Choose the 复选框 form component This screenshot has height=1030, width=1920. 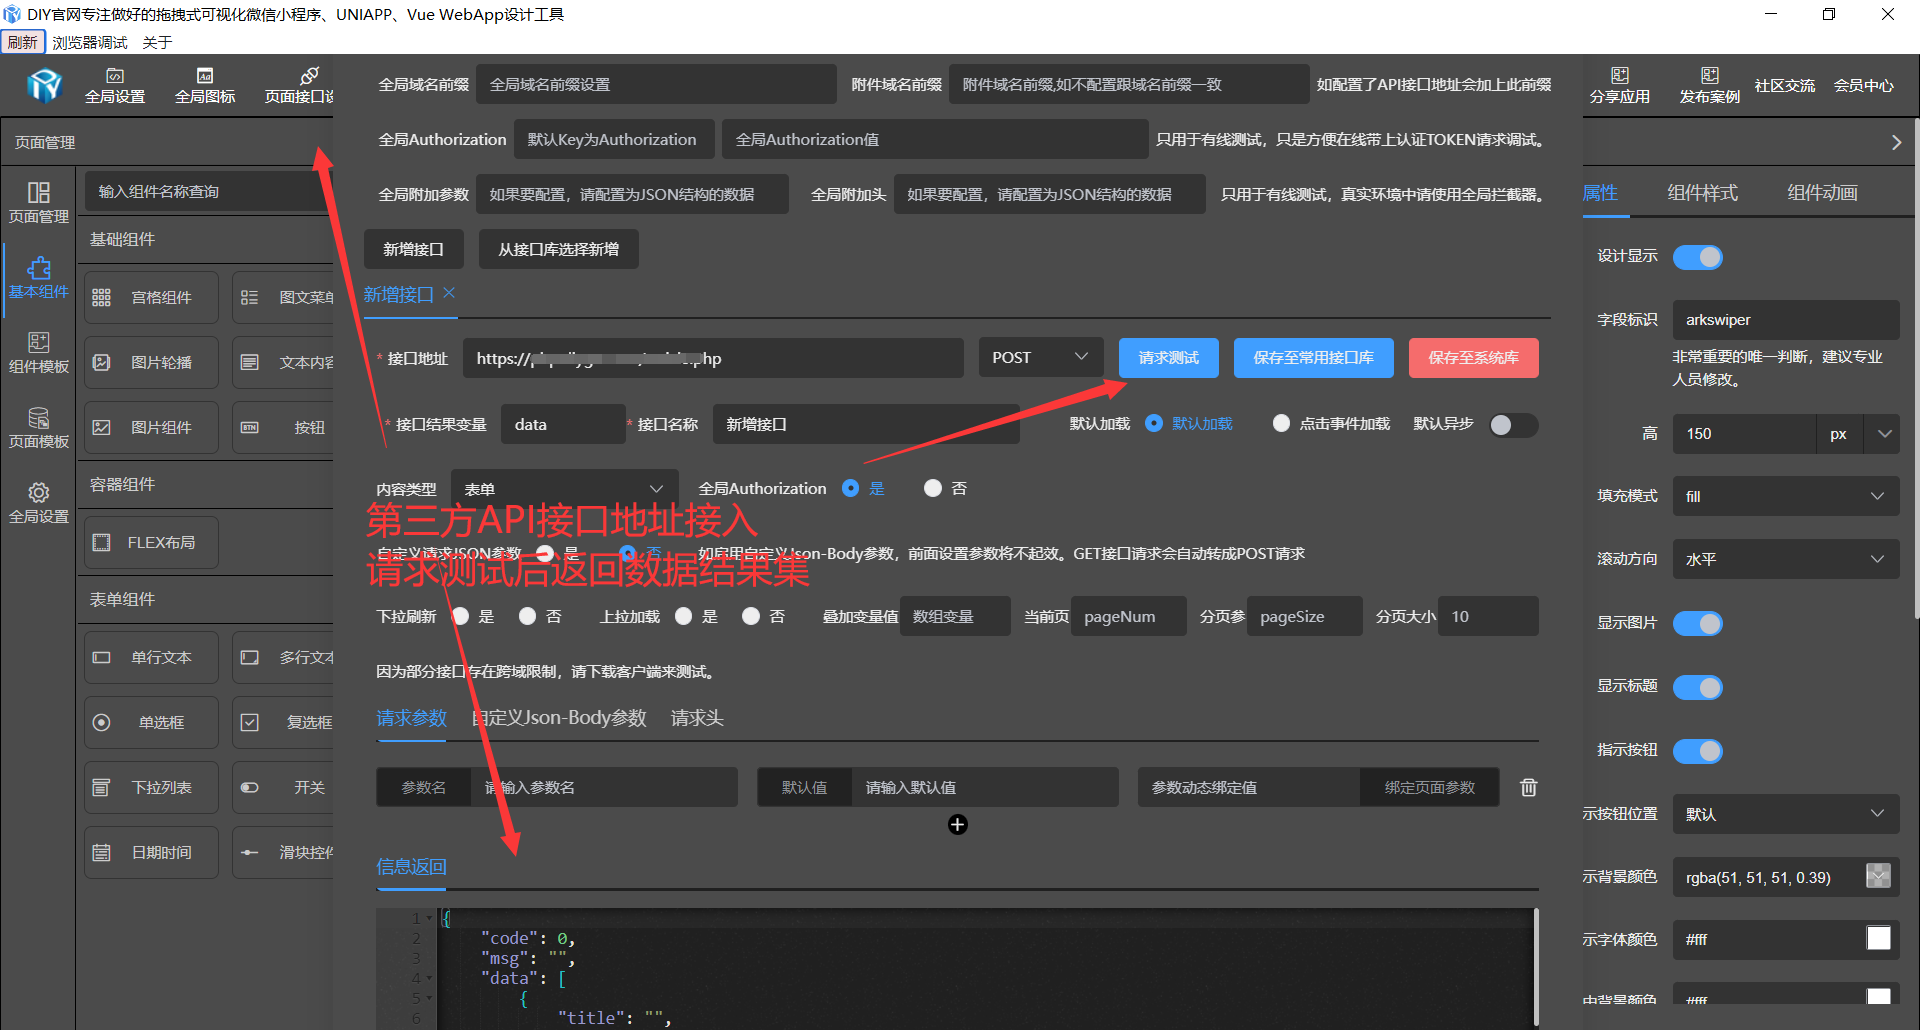(x=284, y=722)
